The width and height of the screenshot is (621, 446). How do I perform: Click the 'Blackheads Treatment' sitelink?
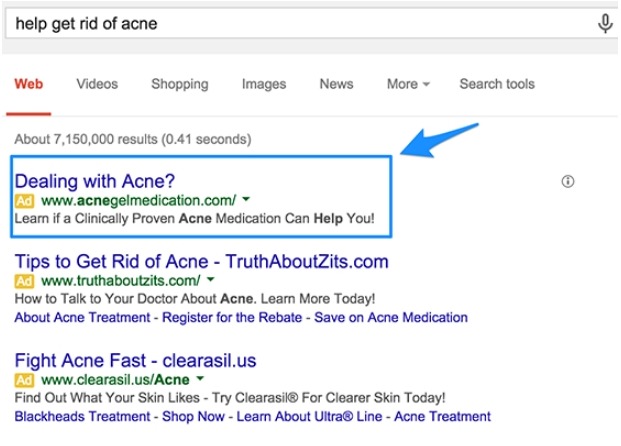tap(82, 417)
